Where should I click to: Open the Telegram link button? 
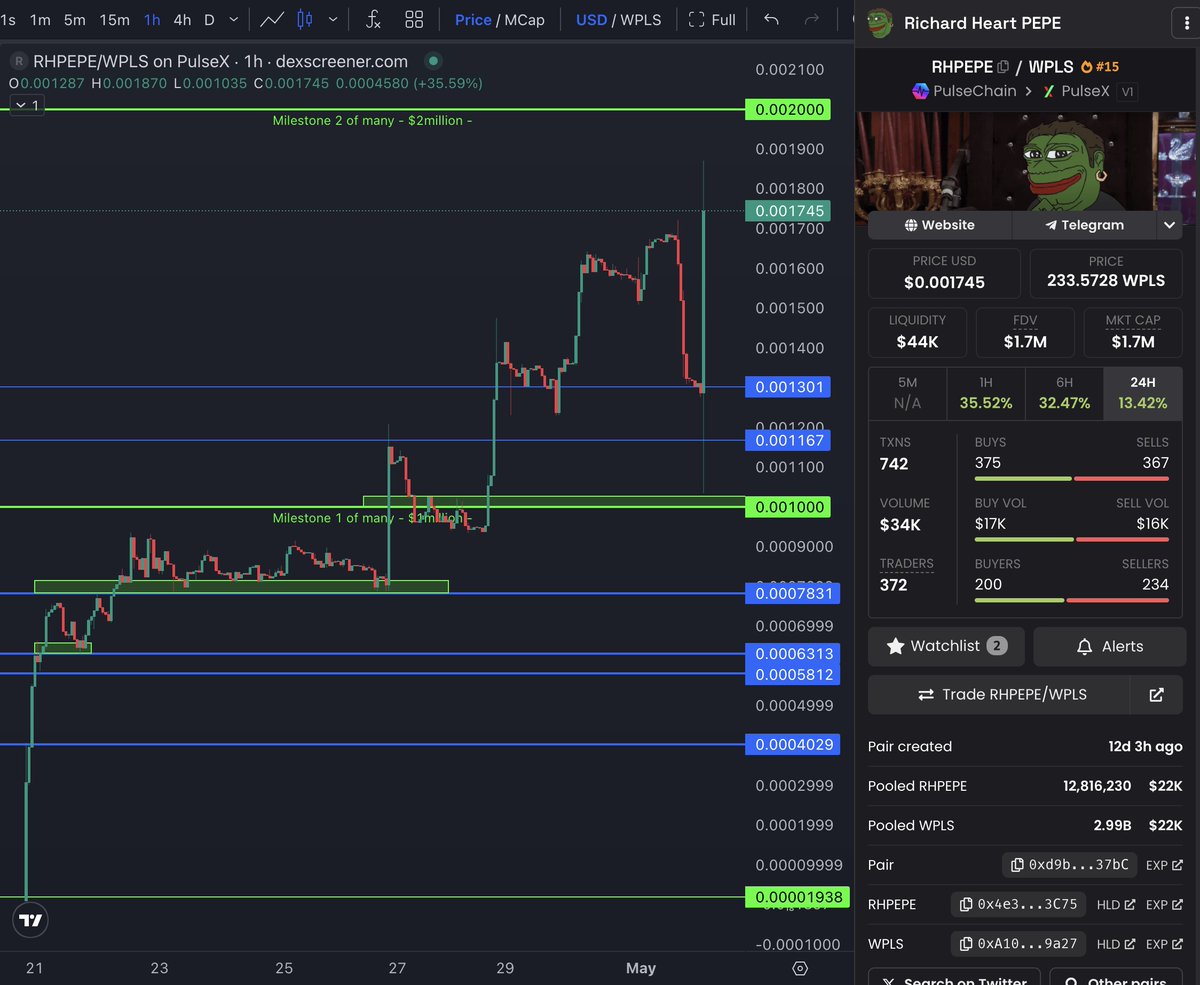1084,225
